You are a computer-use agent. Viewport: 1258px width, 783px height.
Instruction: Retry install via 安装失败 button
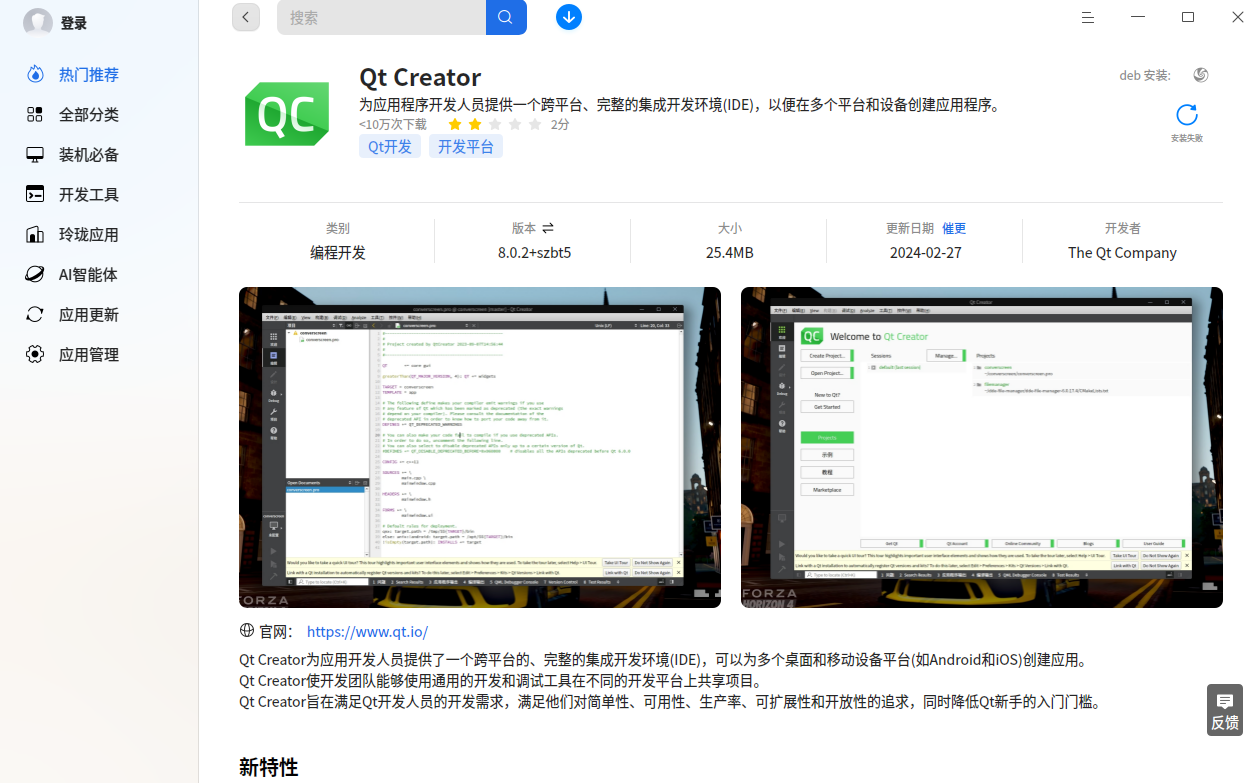pyautogui.click(x=1187, y=123)
